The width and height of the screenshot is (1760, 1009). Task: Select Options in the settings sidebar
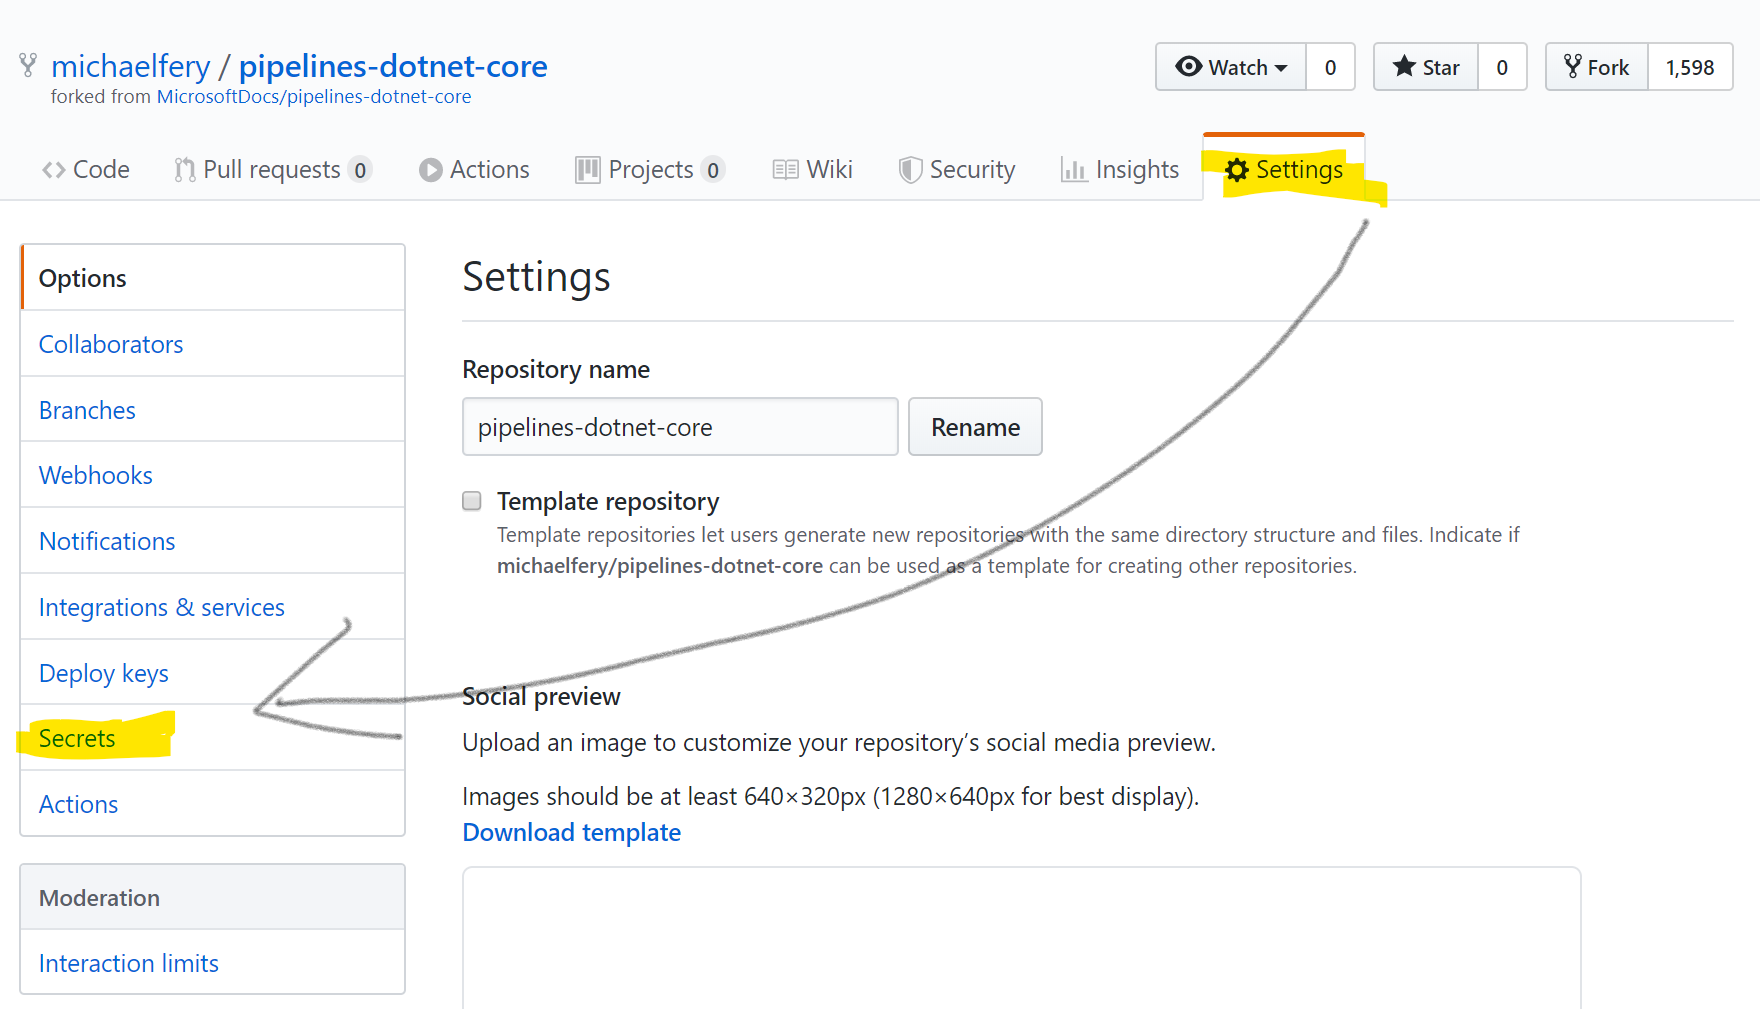click(213, 278)
